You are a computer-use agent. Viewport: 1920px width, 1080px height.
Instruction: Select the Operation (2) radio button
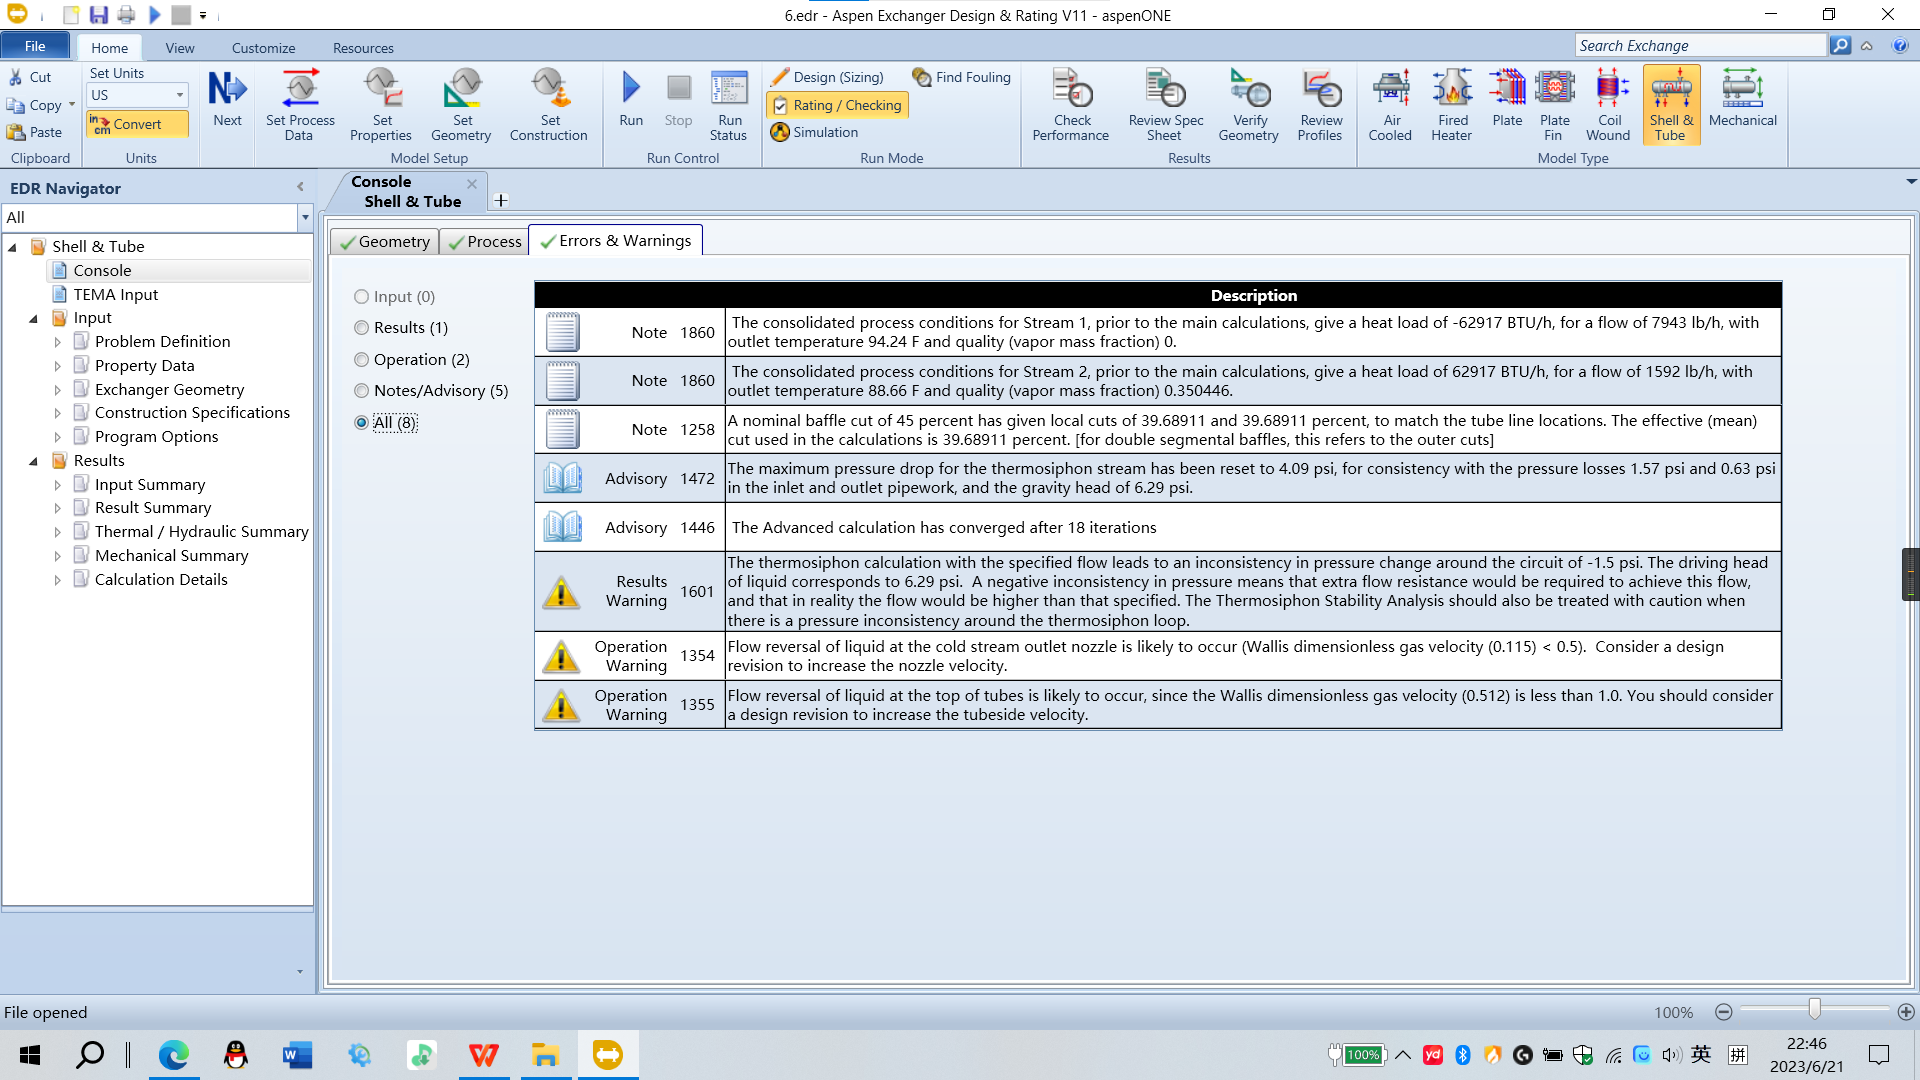[x=361, y=360]
